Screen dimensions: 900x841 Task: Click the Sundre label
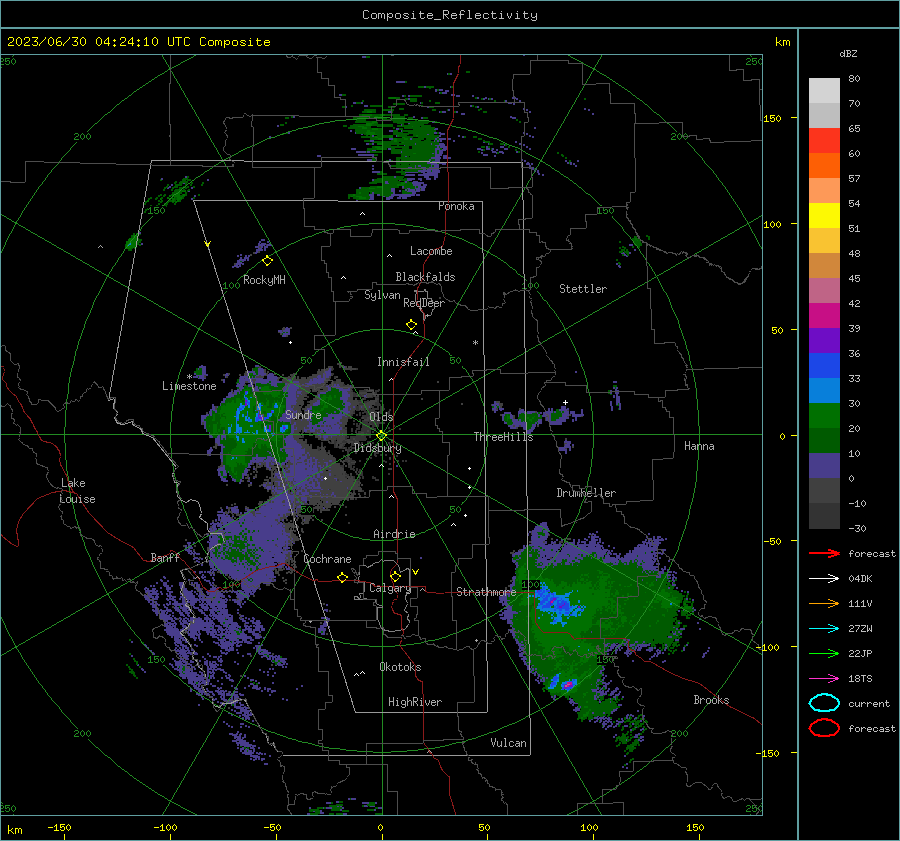click(303, 414)
